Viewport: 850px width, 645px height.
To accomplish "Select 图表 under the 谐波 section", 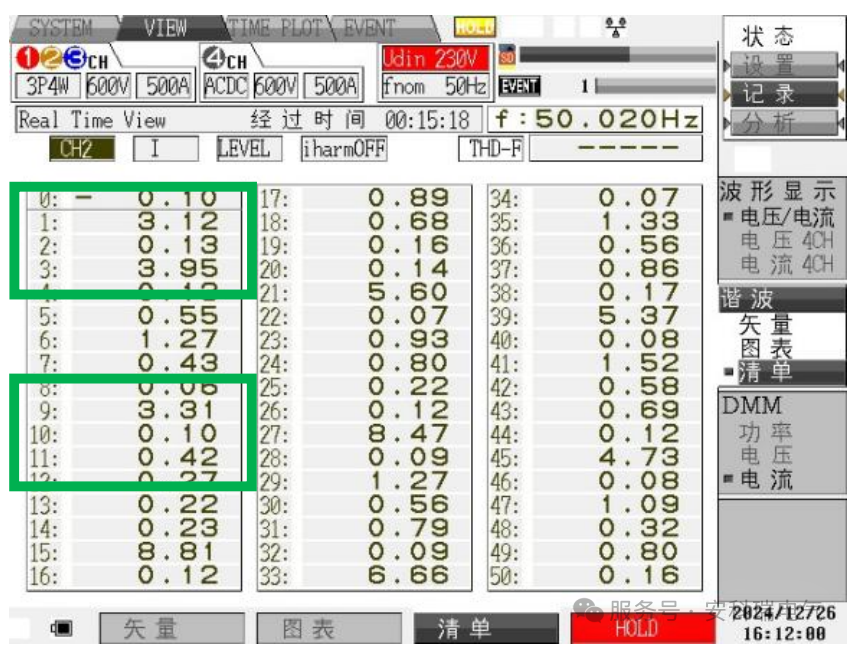I will (766, 349).
